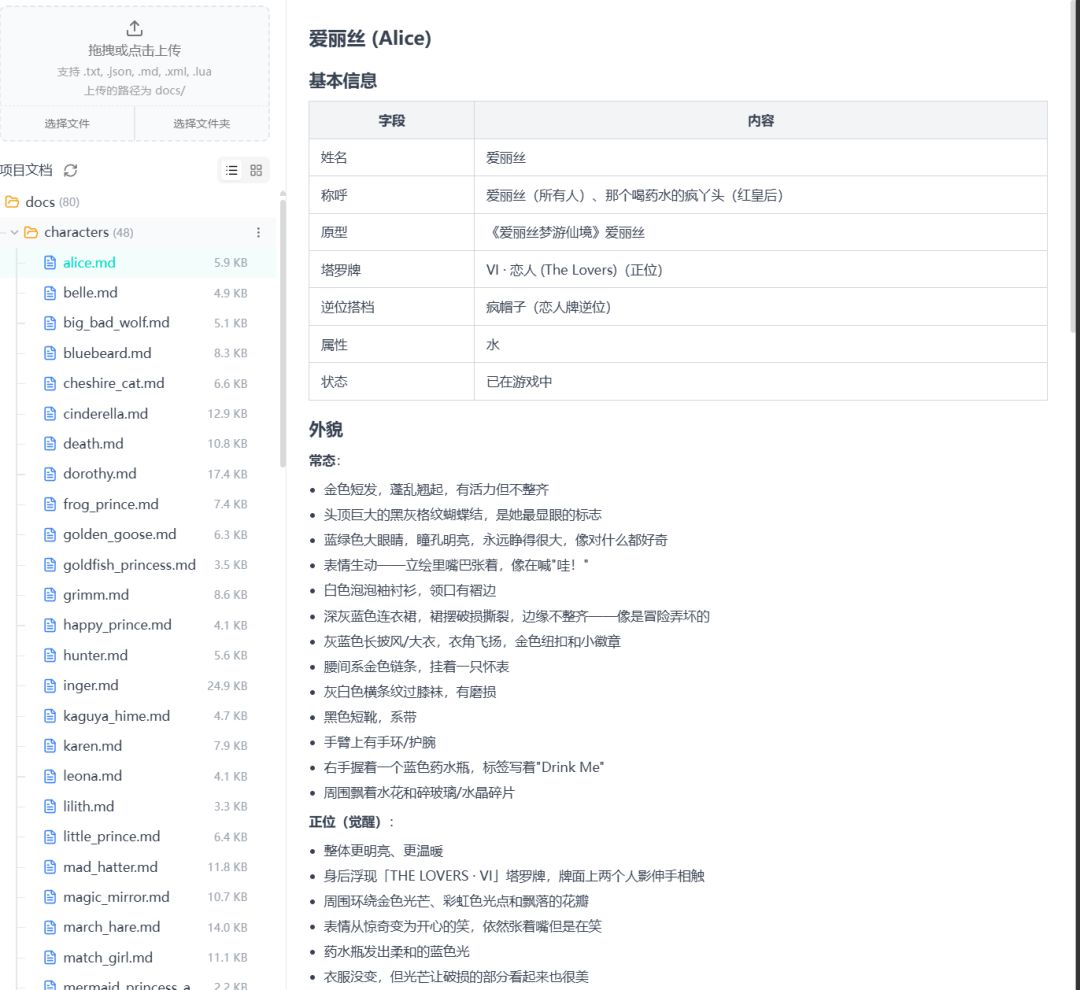Refresh the 项目文档 list
1080x990 pixels.
70,170
